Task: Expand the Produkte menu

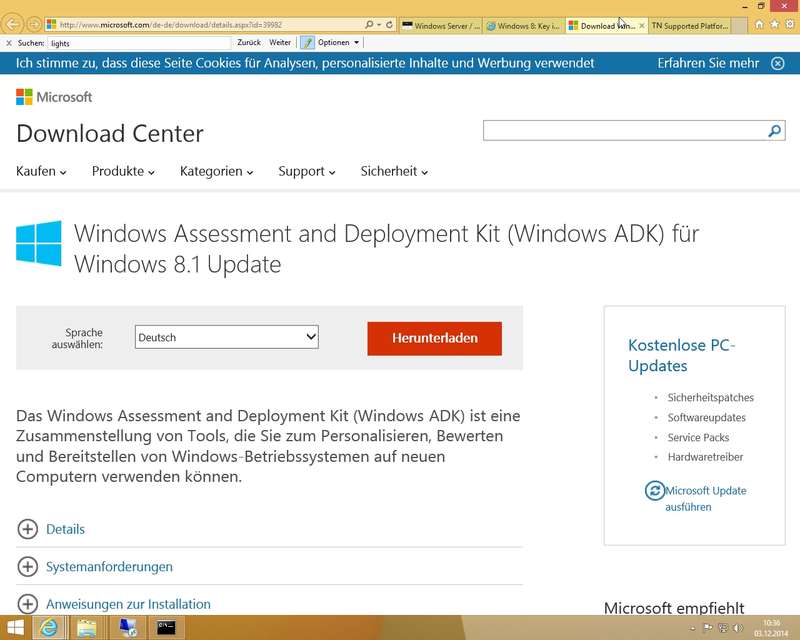Action: [123, 171]
